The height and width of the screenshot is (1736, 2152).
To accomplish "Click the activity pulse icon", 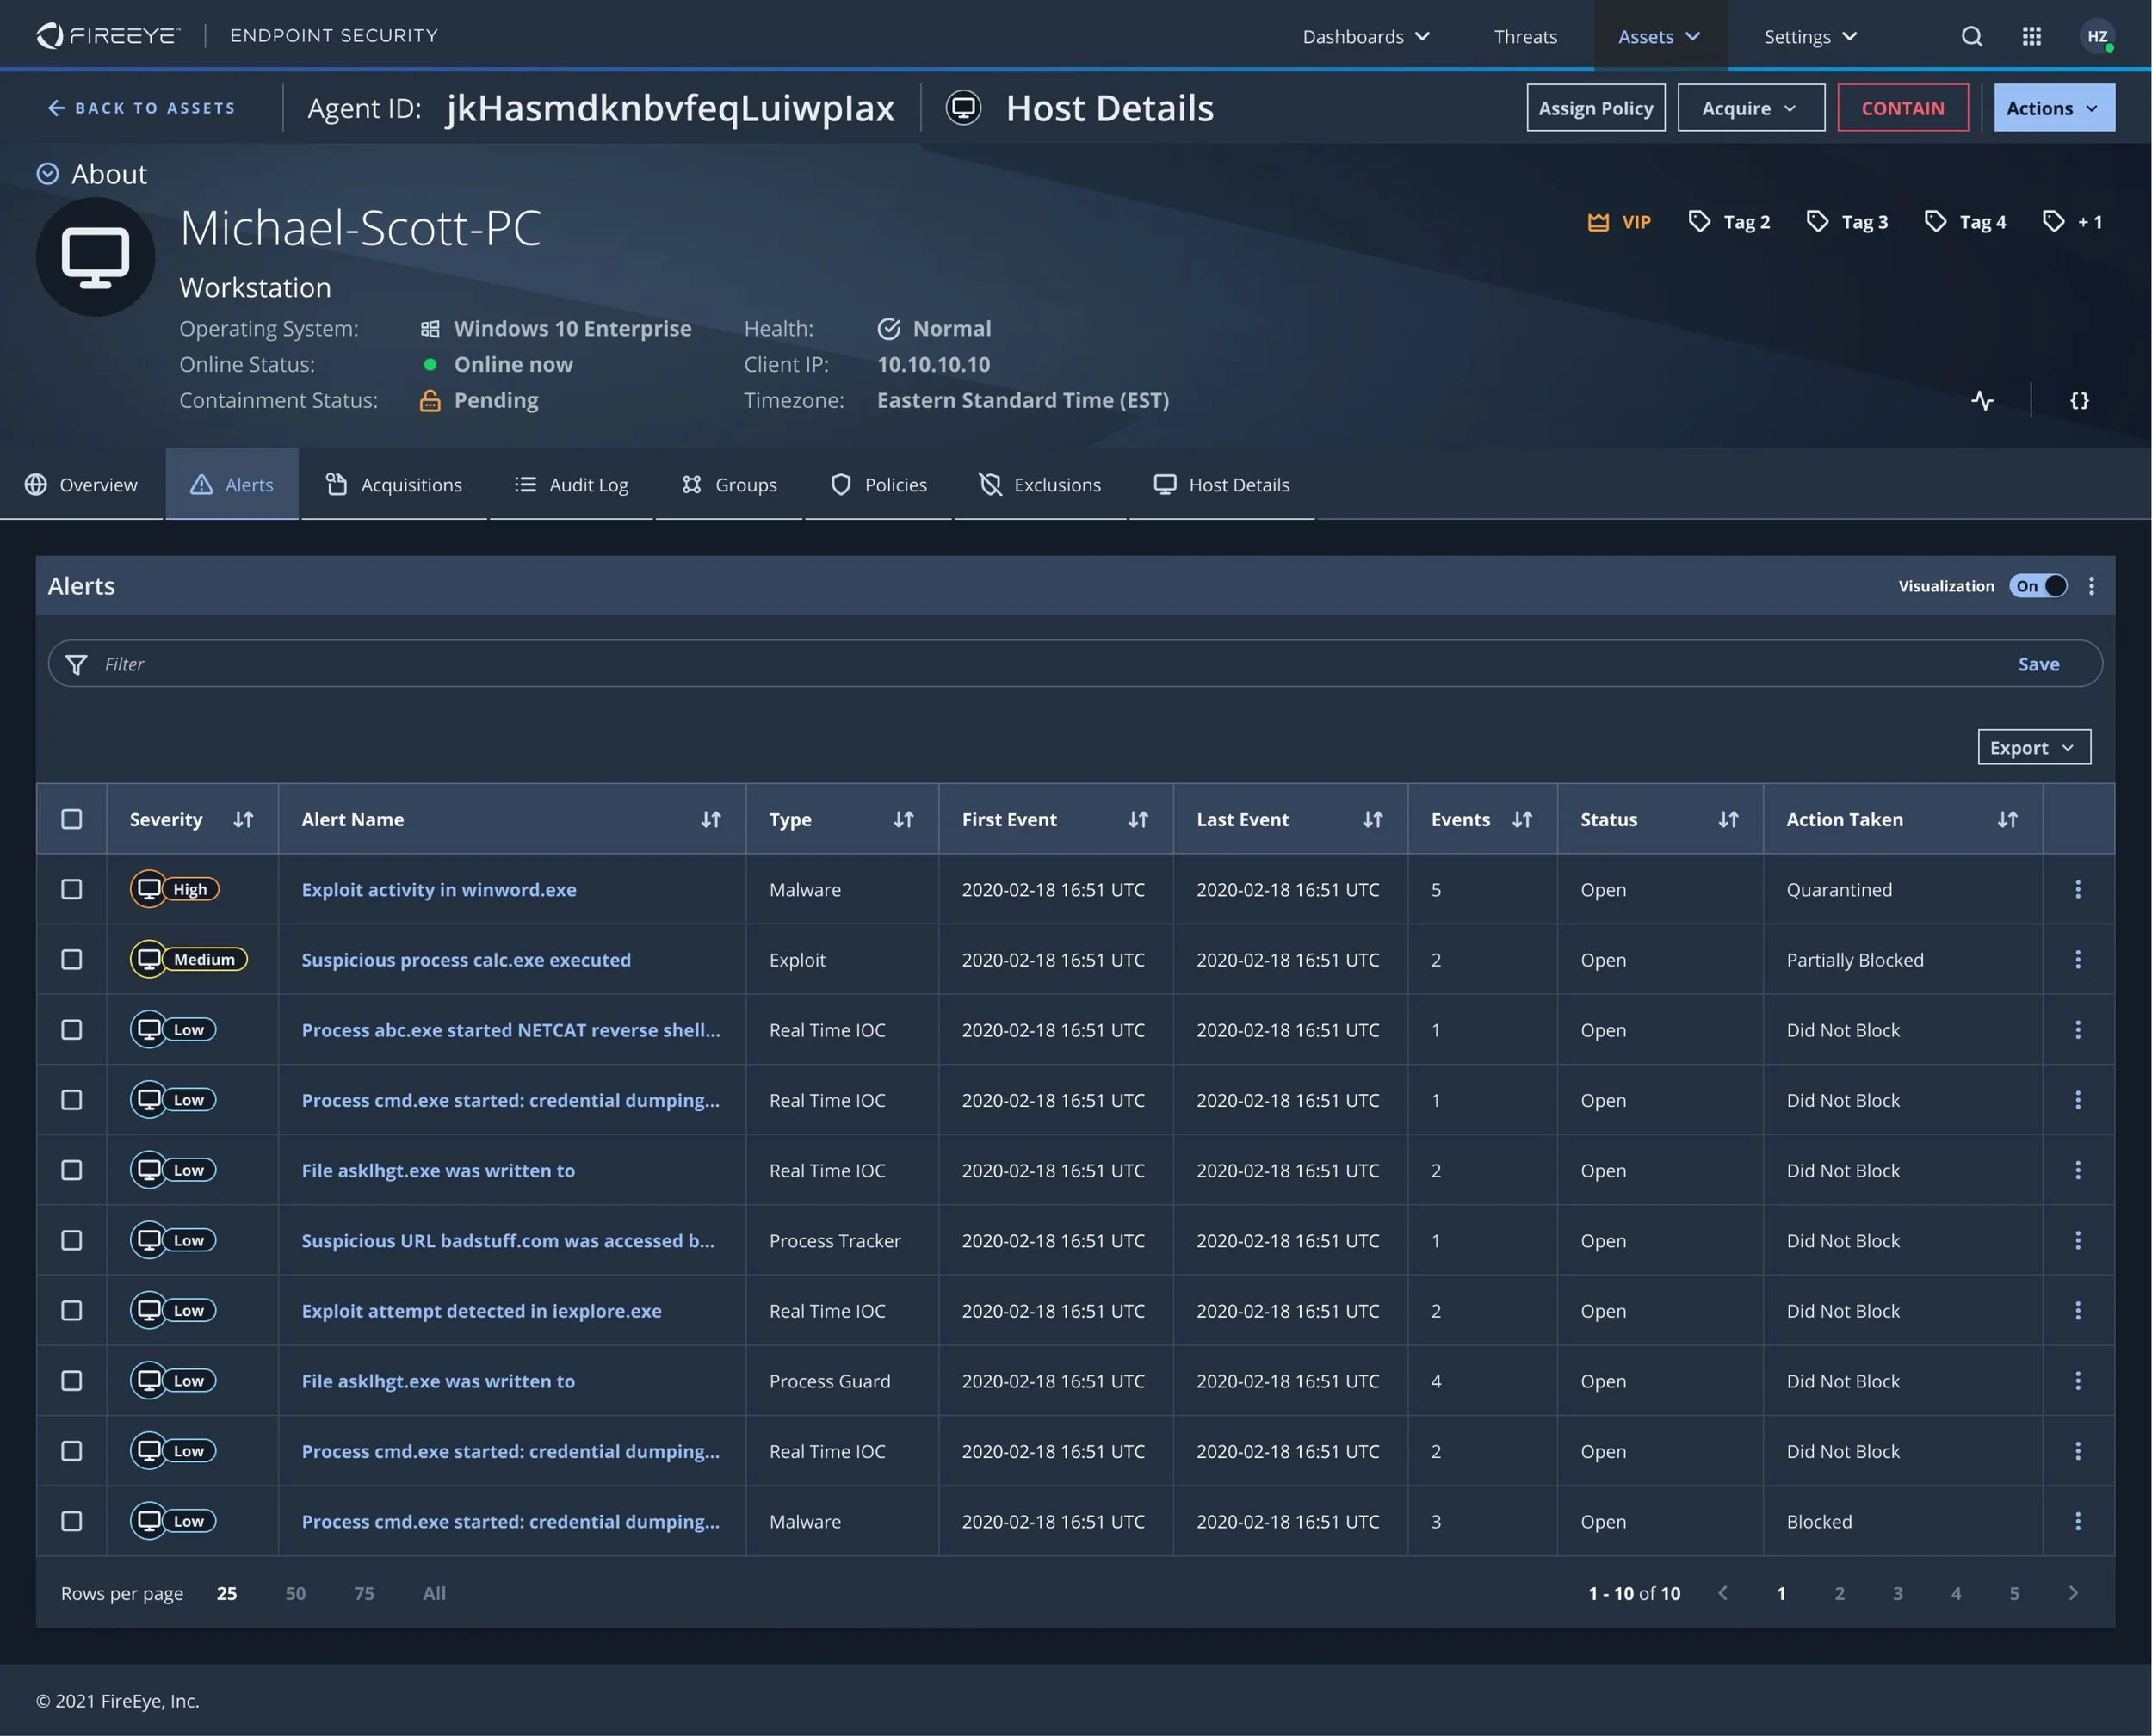I will (x=1982, y=401).
